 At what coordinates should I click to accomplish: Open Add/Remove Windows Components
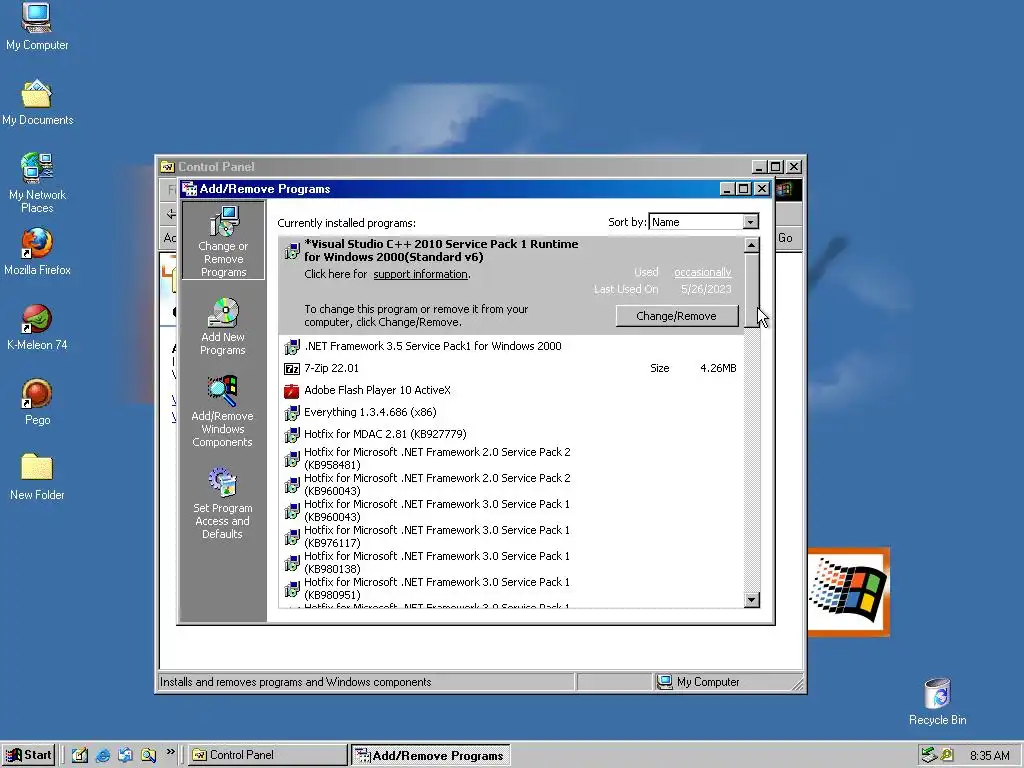[222, 411]
